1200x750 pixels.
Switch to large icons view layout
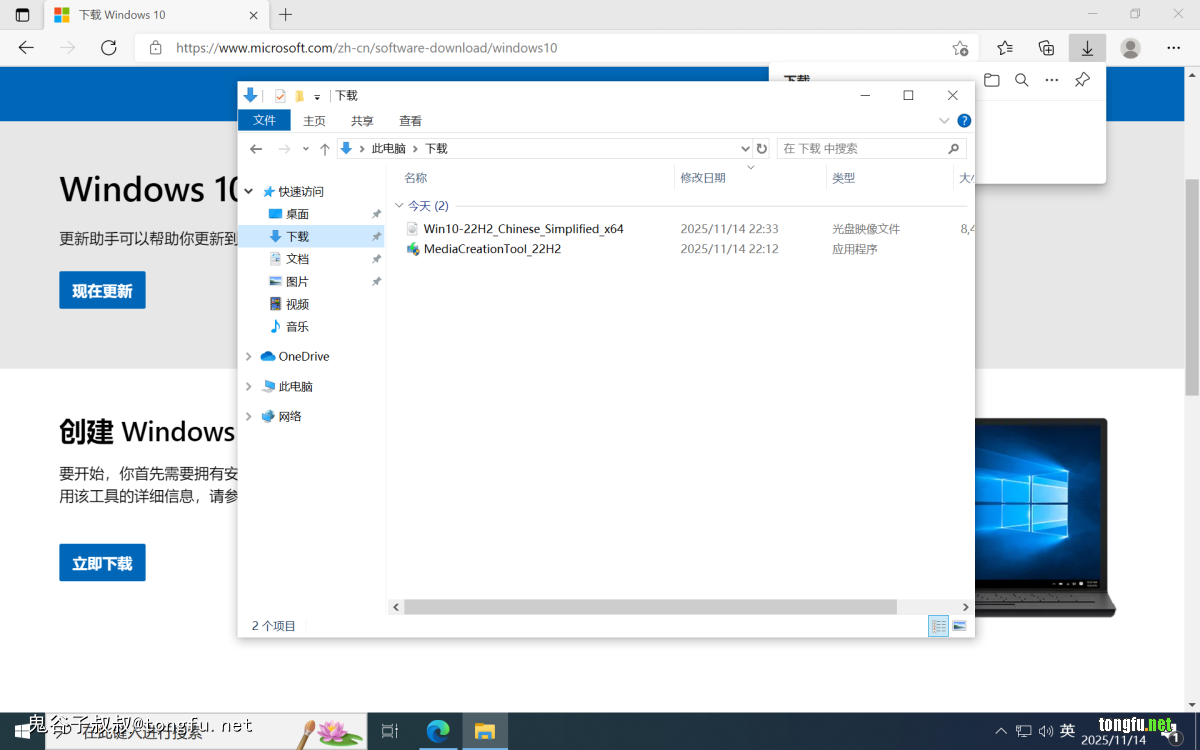click(x=959, y=626)
